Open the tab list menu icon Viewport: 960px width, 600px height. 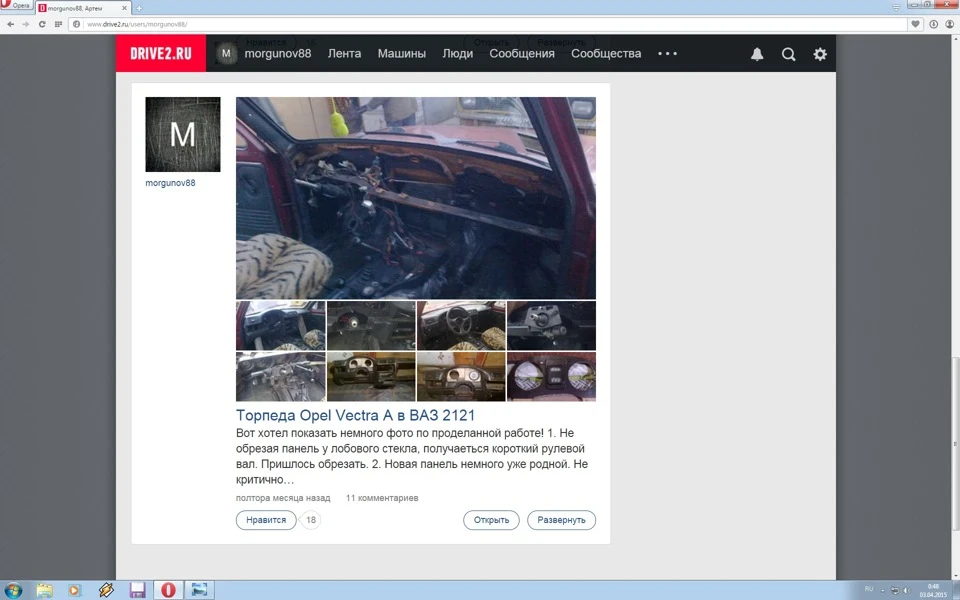click(x=896, y=8)
